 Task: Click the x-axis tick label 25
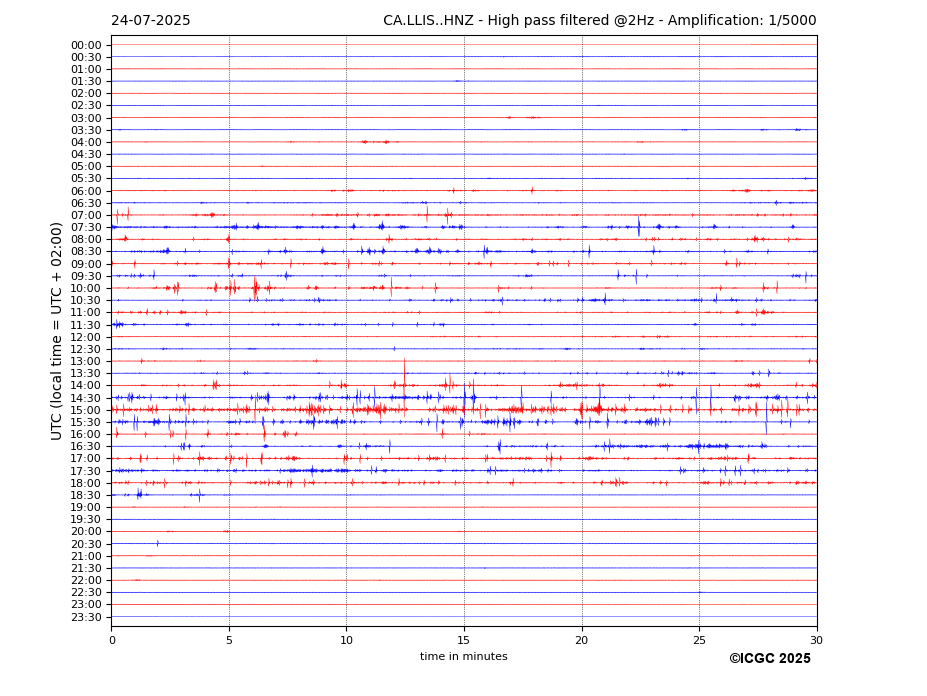point(699,640)
